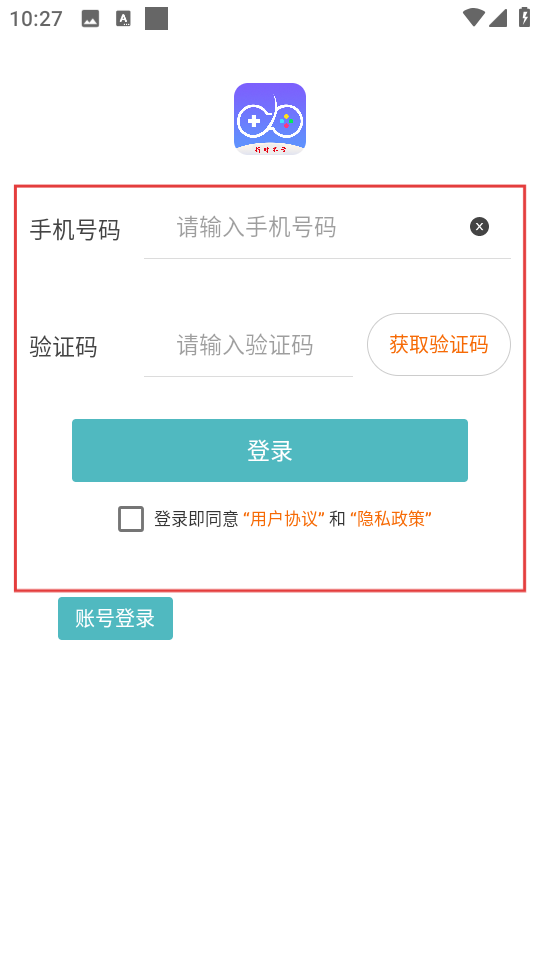The height and width of the screenshot is (960, 540).
Task: Tap the game controller app logo
Action: tap(270, 119)
